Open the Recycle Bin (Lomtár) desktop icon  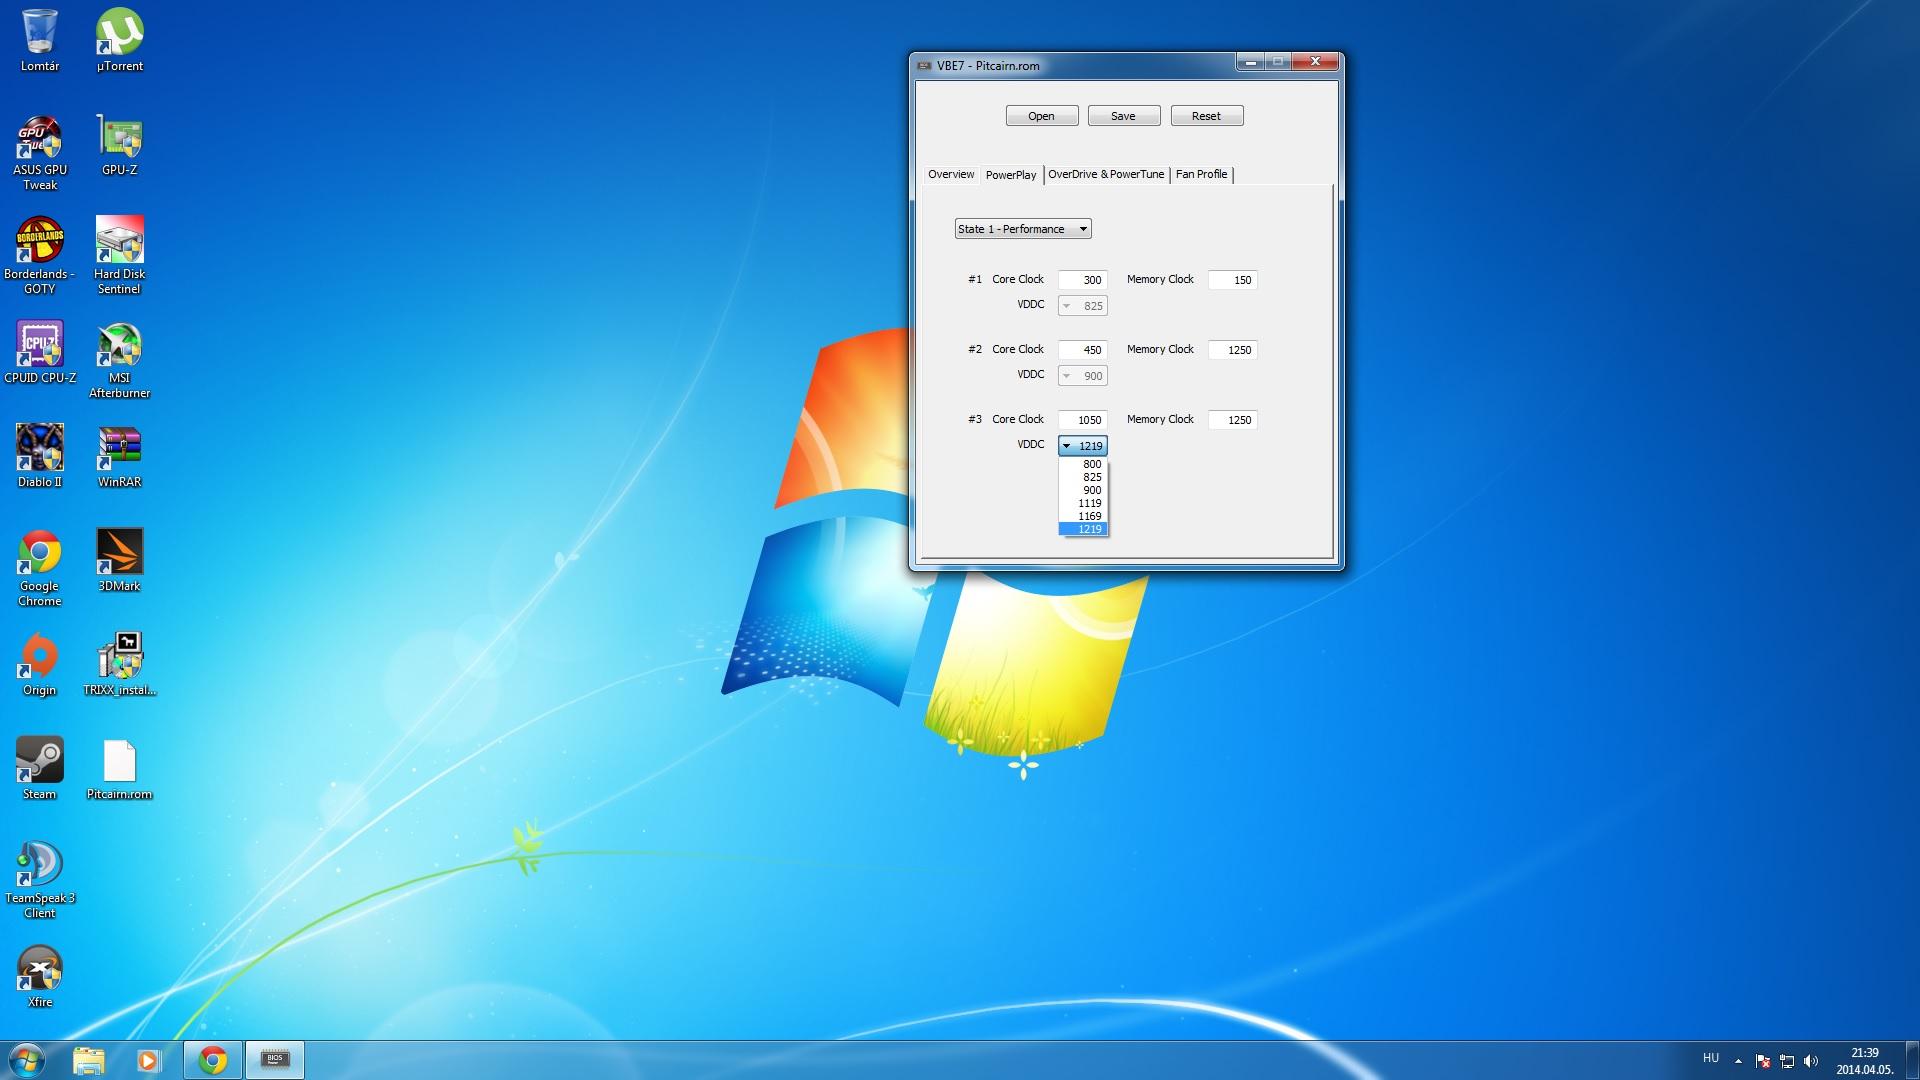coord(39,40)
